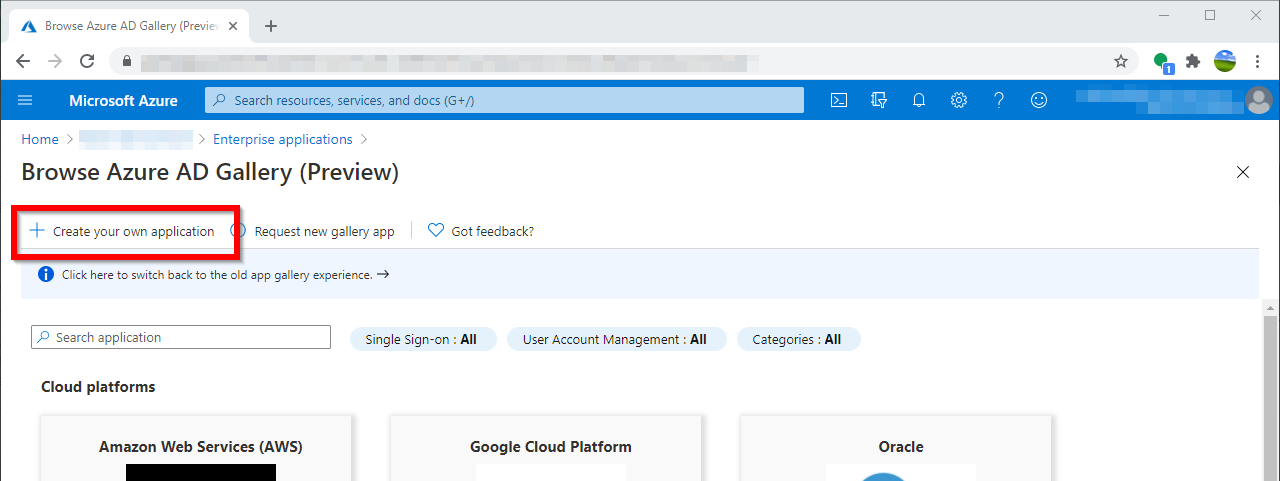The image size is (1280, 481).
Task: Click the blurred tenant breadcrumb item
Action: coord(136,139)
